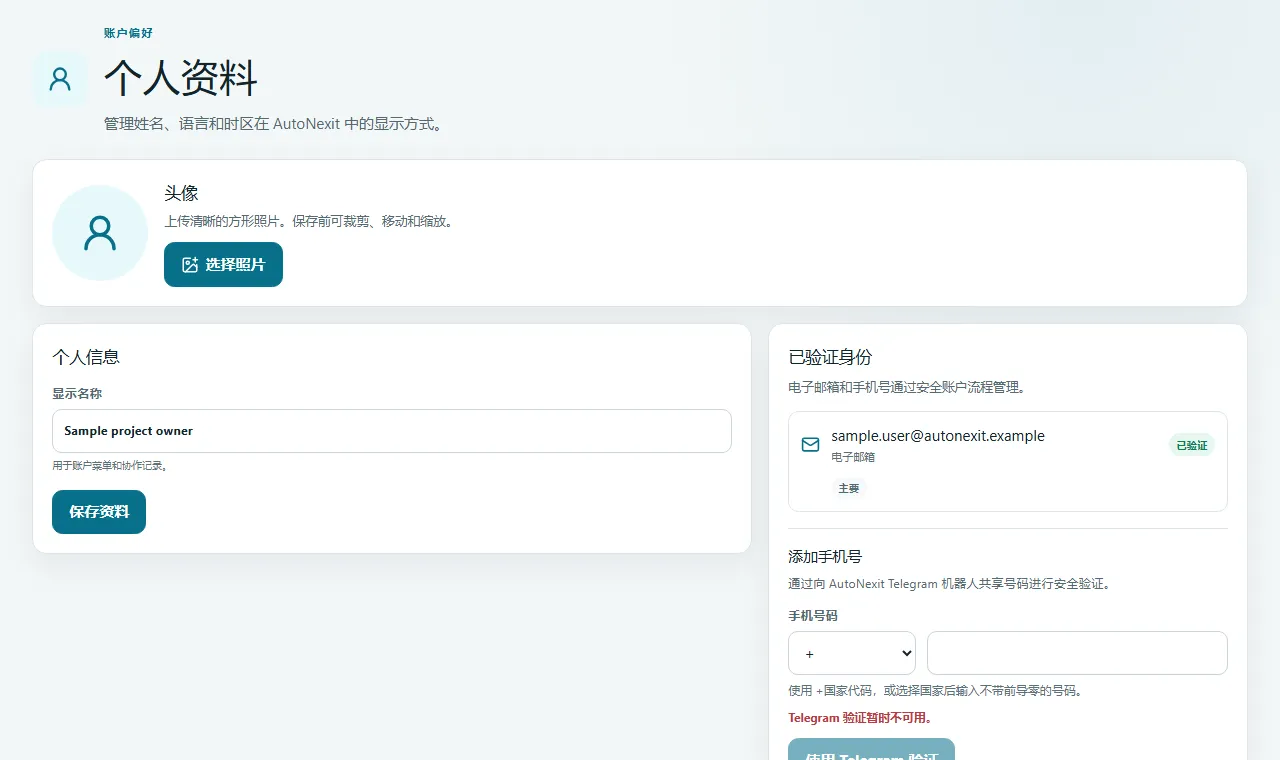Click the large avatar placeholder circle

100,233
